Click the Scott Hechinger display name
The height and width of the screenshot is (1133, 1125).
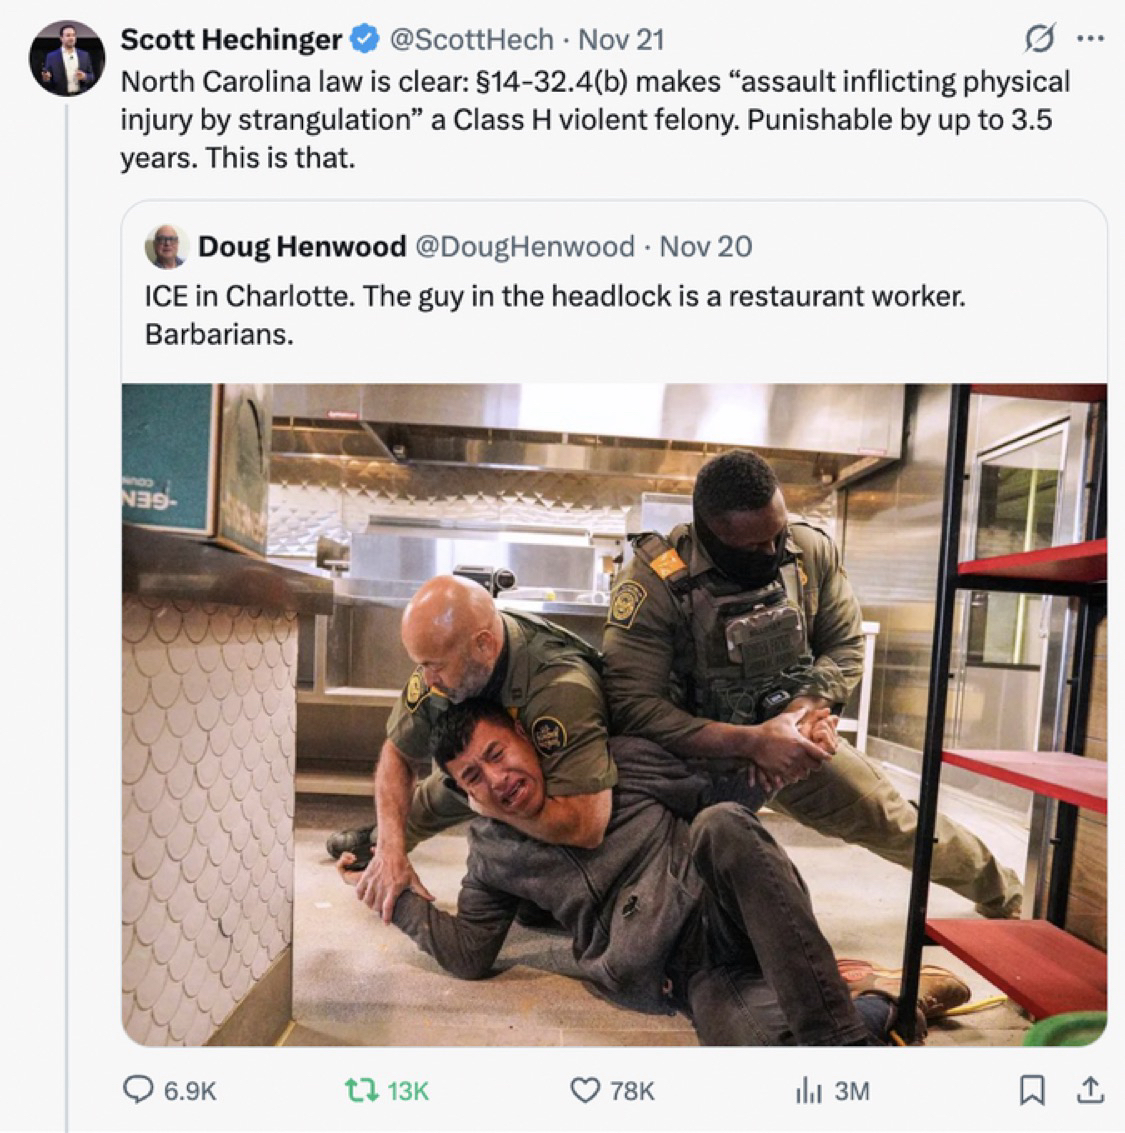(231, 40)
